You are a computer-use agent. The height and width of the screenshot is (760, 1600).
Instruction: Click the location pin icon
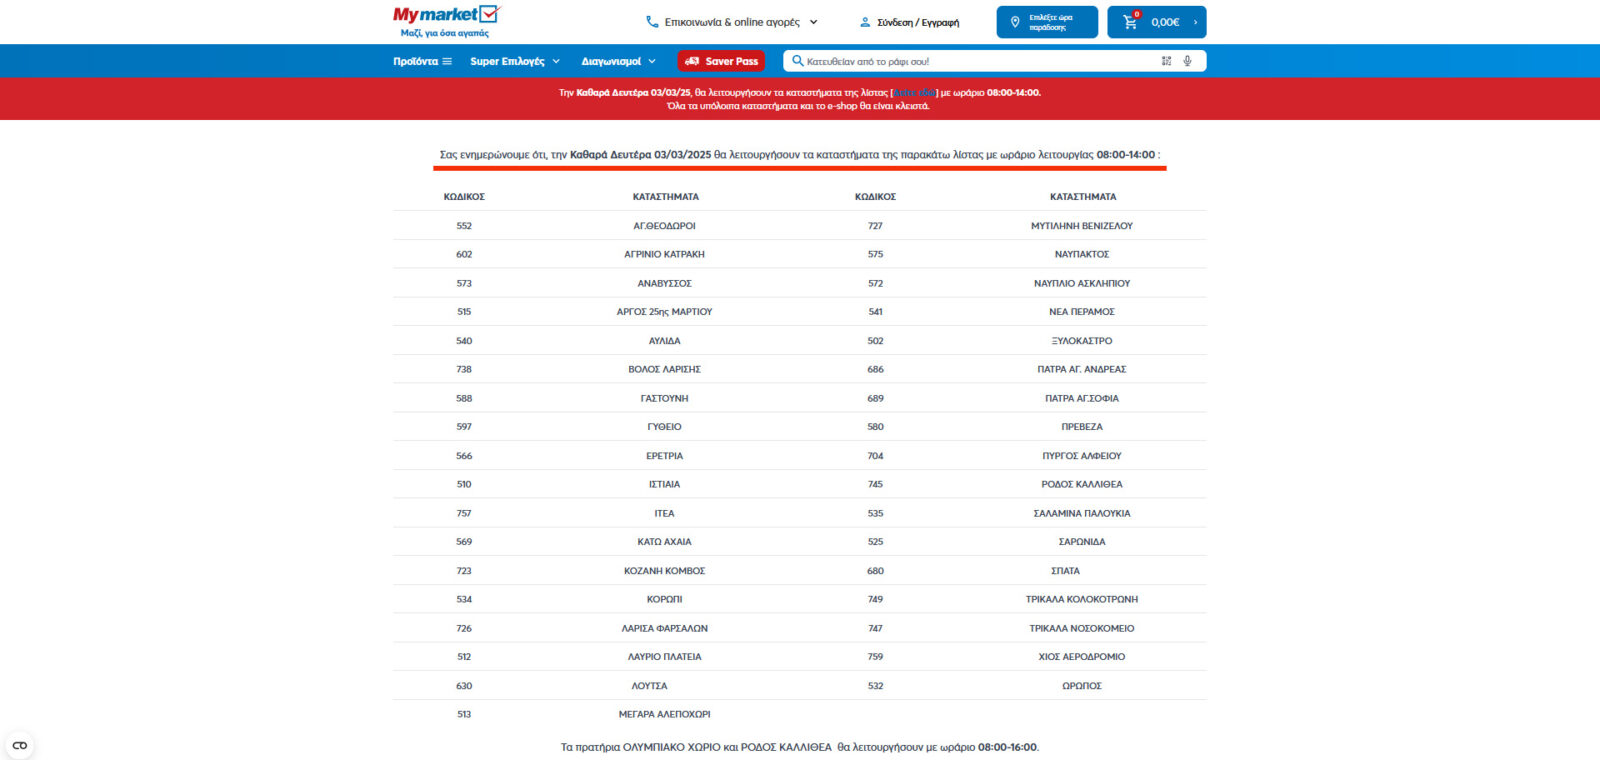tap(1015, 22)
